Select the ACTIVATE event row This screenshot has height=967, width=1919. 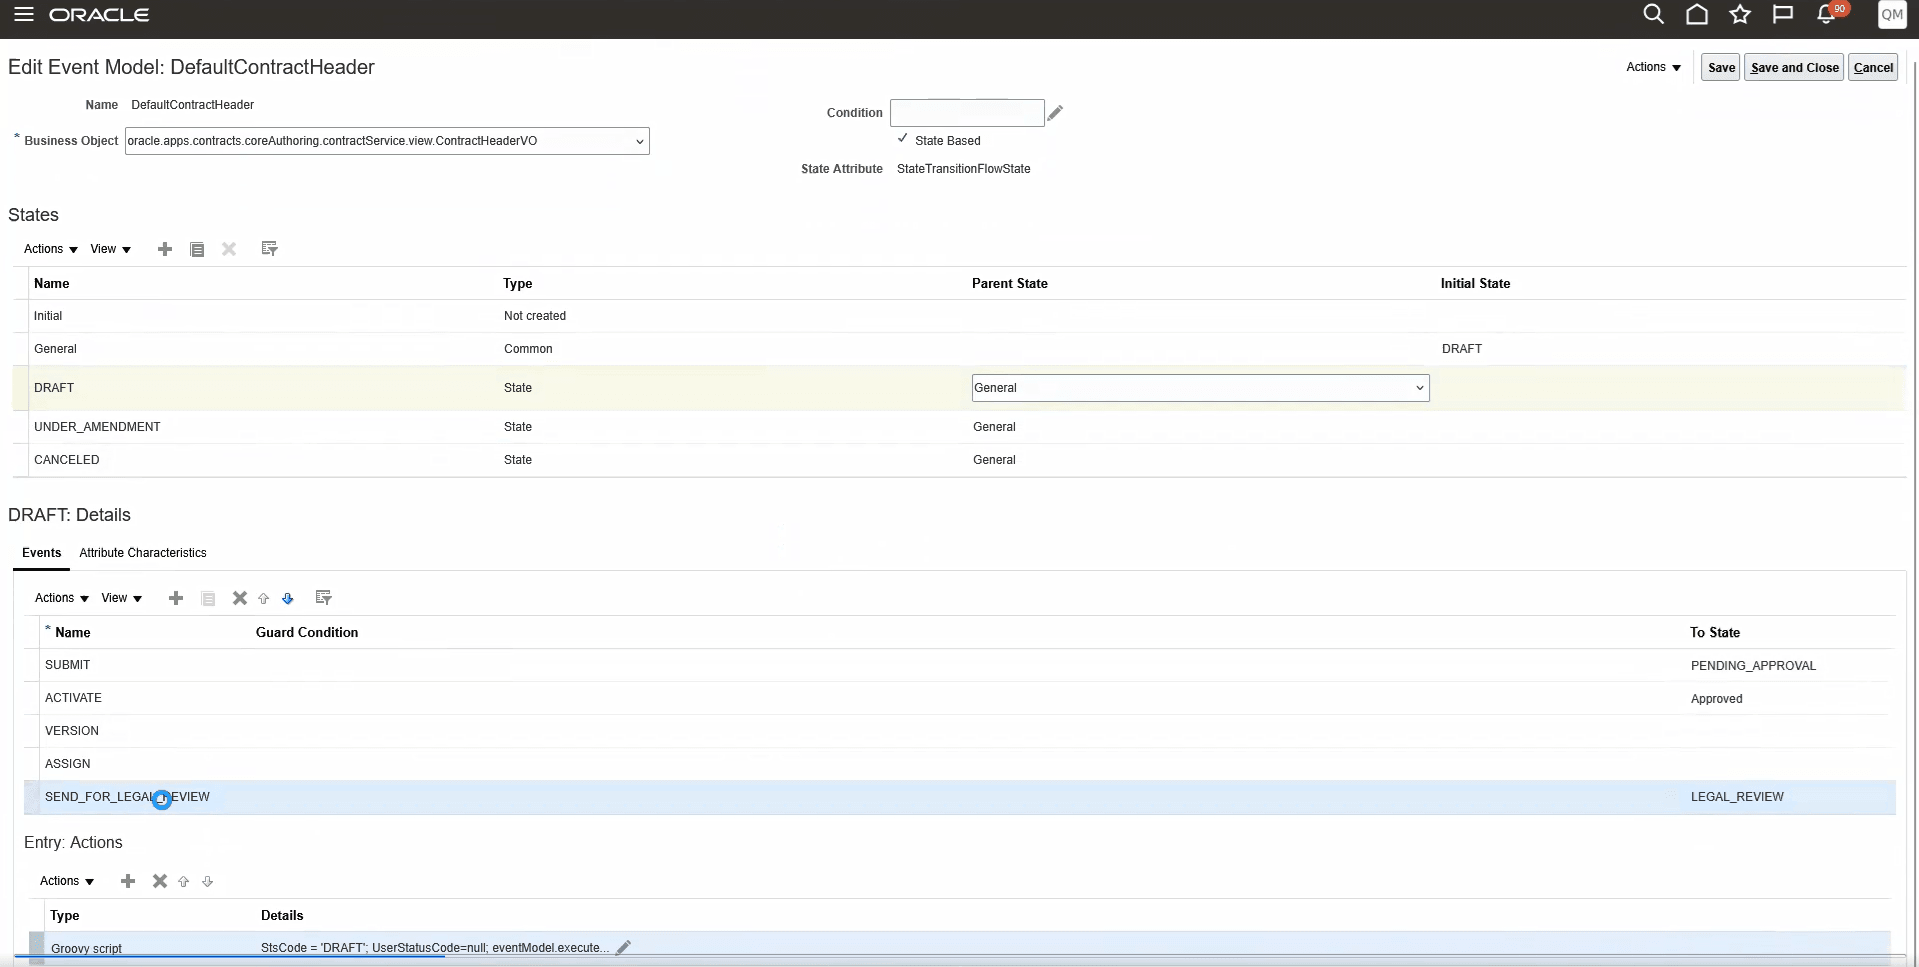click(960, 698)
